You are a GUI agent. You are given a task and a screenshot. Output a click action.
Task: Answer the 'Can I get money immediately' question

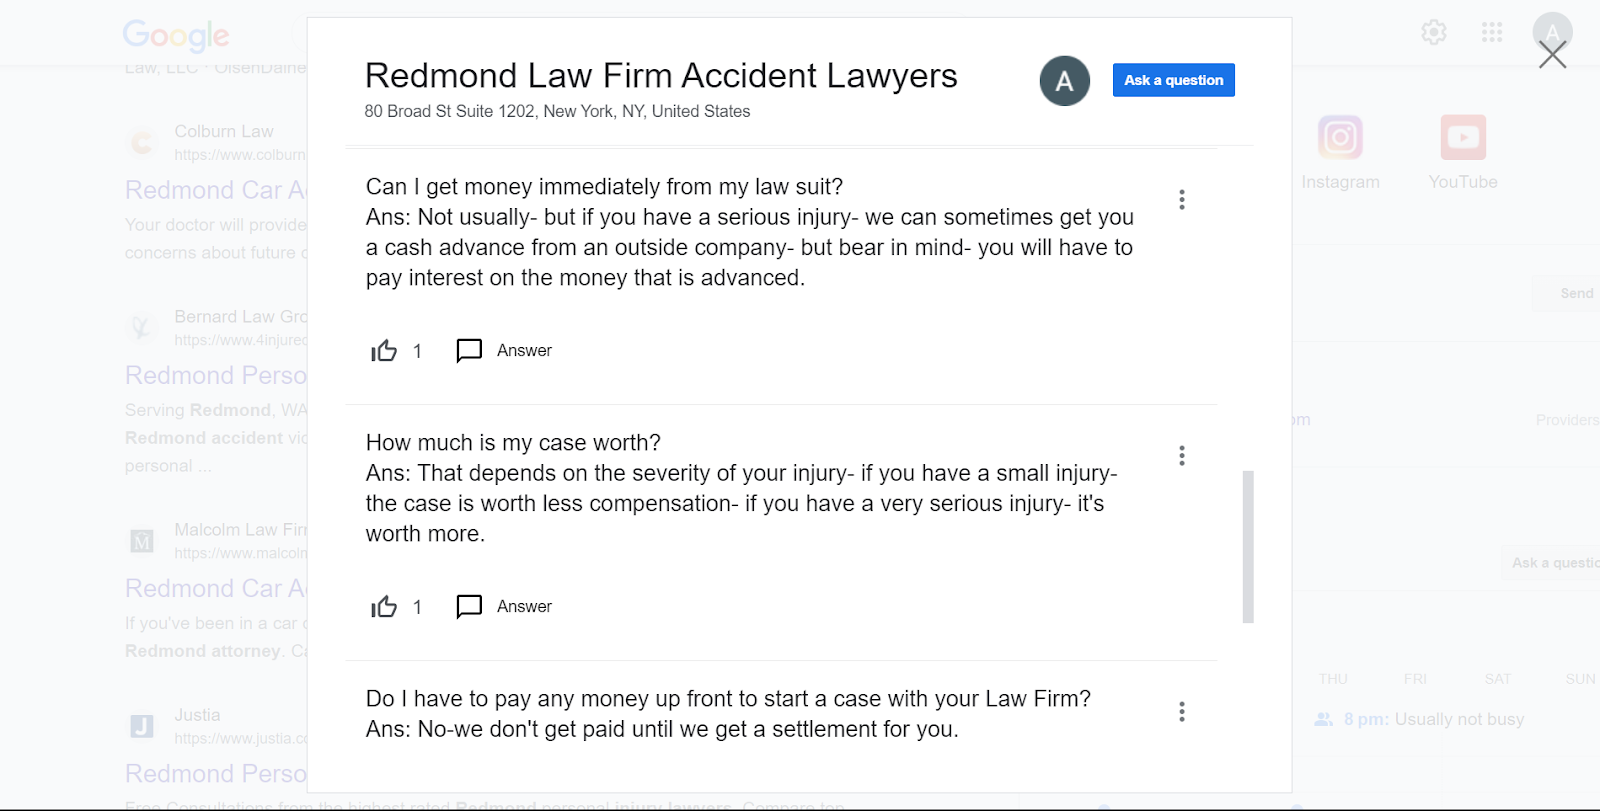(524, 351)
